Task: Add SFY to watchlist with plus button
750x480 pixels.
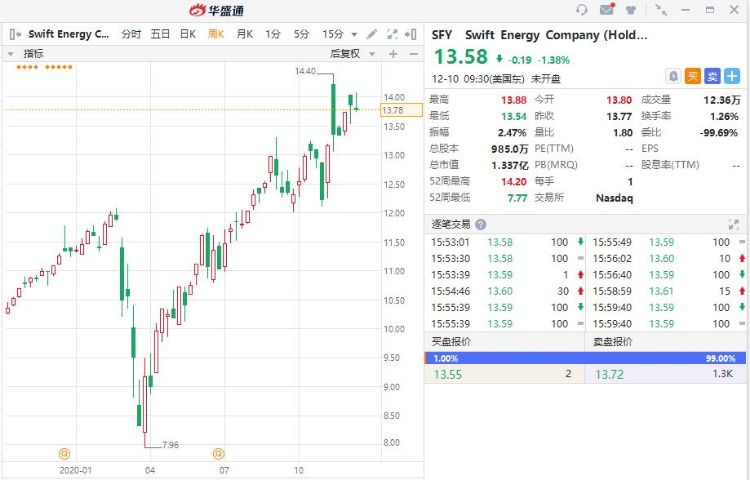Action: coord(732,76)
